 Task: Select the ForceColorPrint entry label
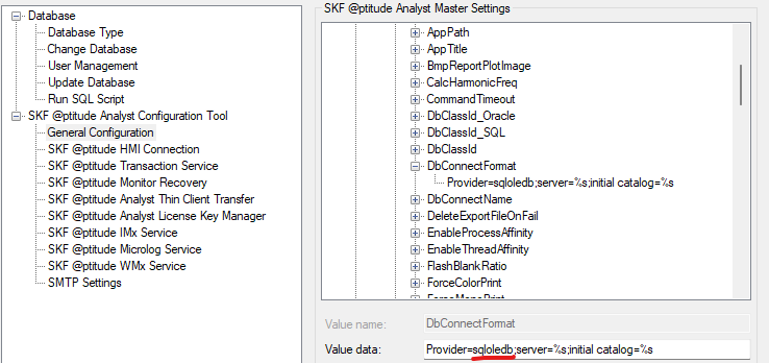464,283
